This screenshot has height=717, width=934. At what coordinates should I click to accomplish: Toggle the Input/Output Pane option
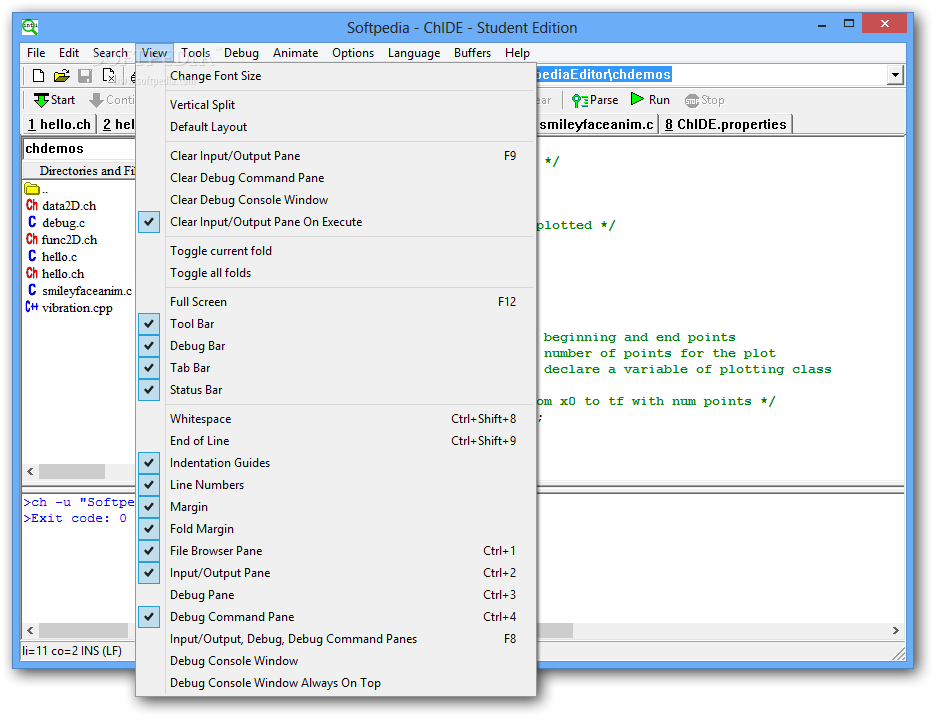coord(336,573)
